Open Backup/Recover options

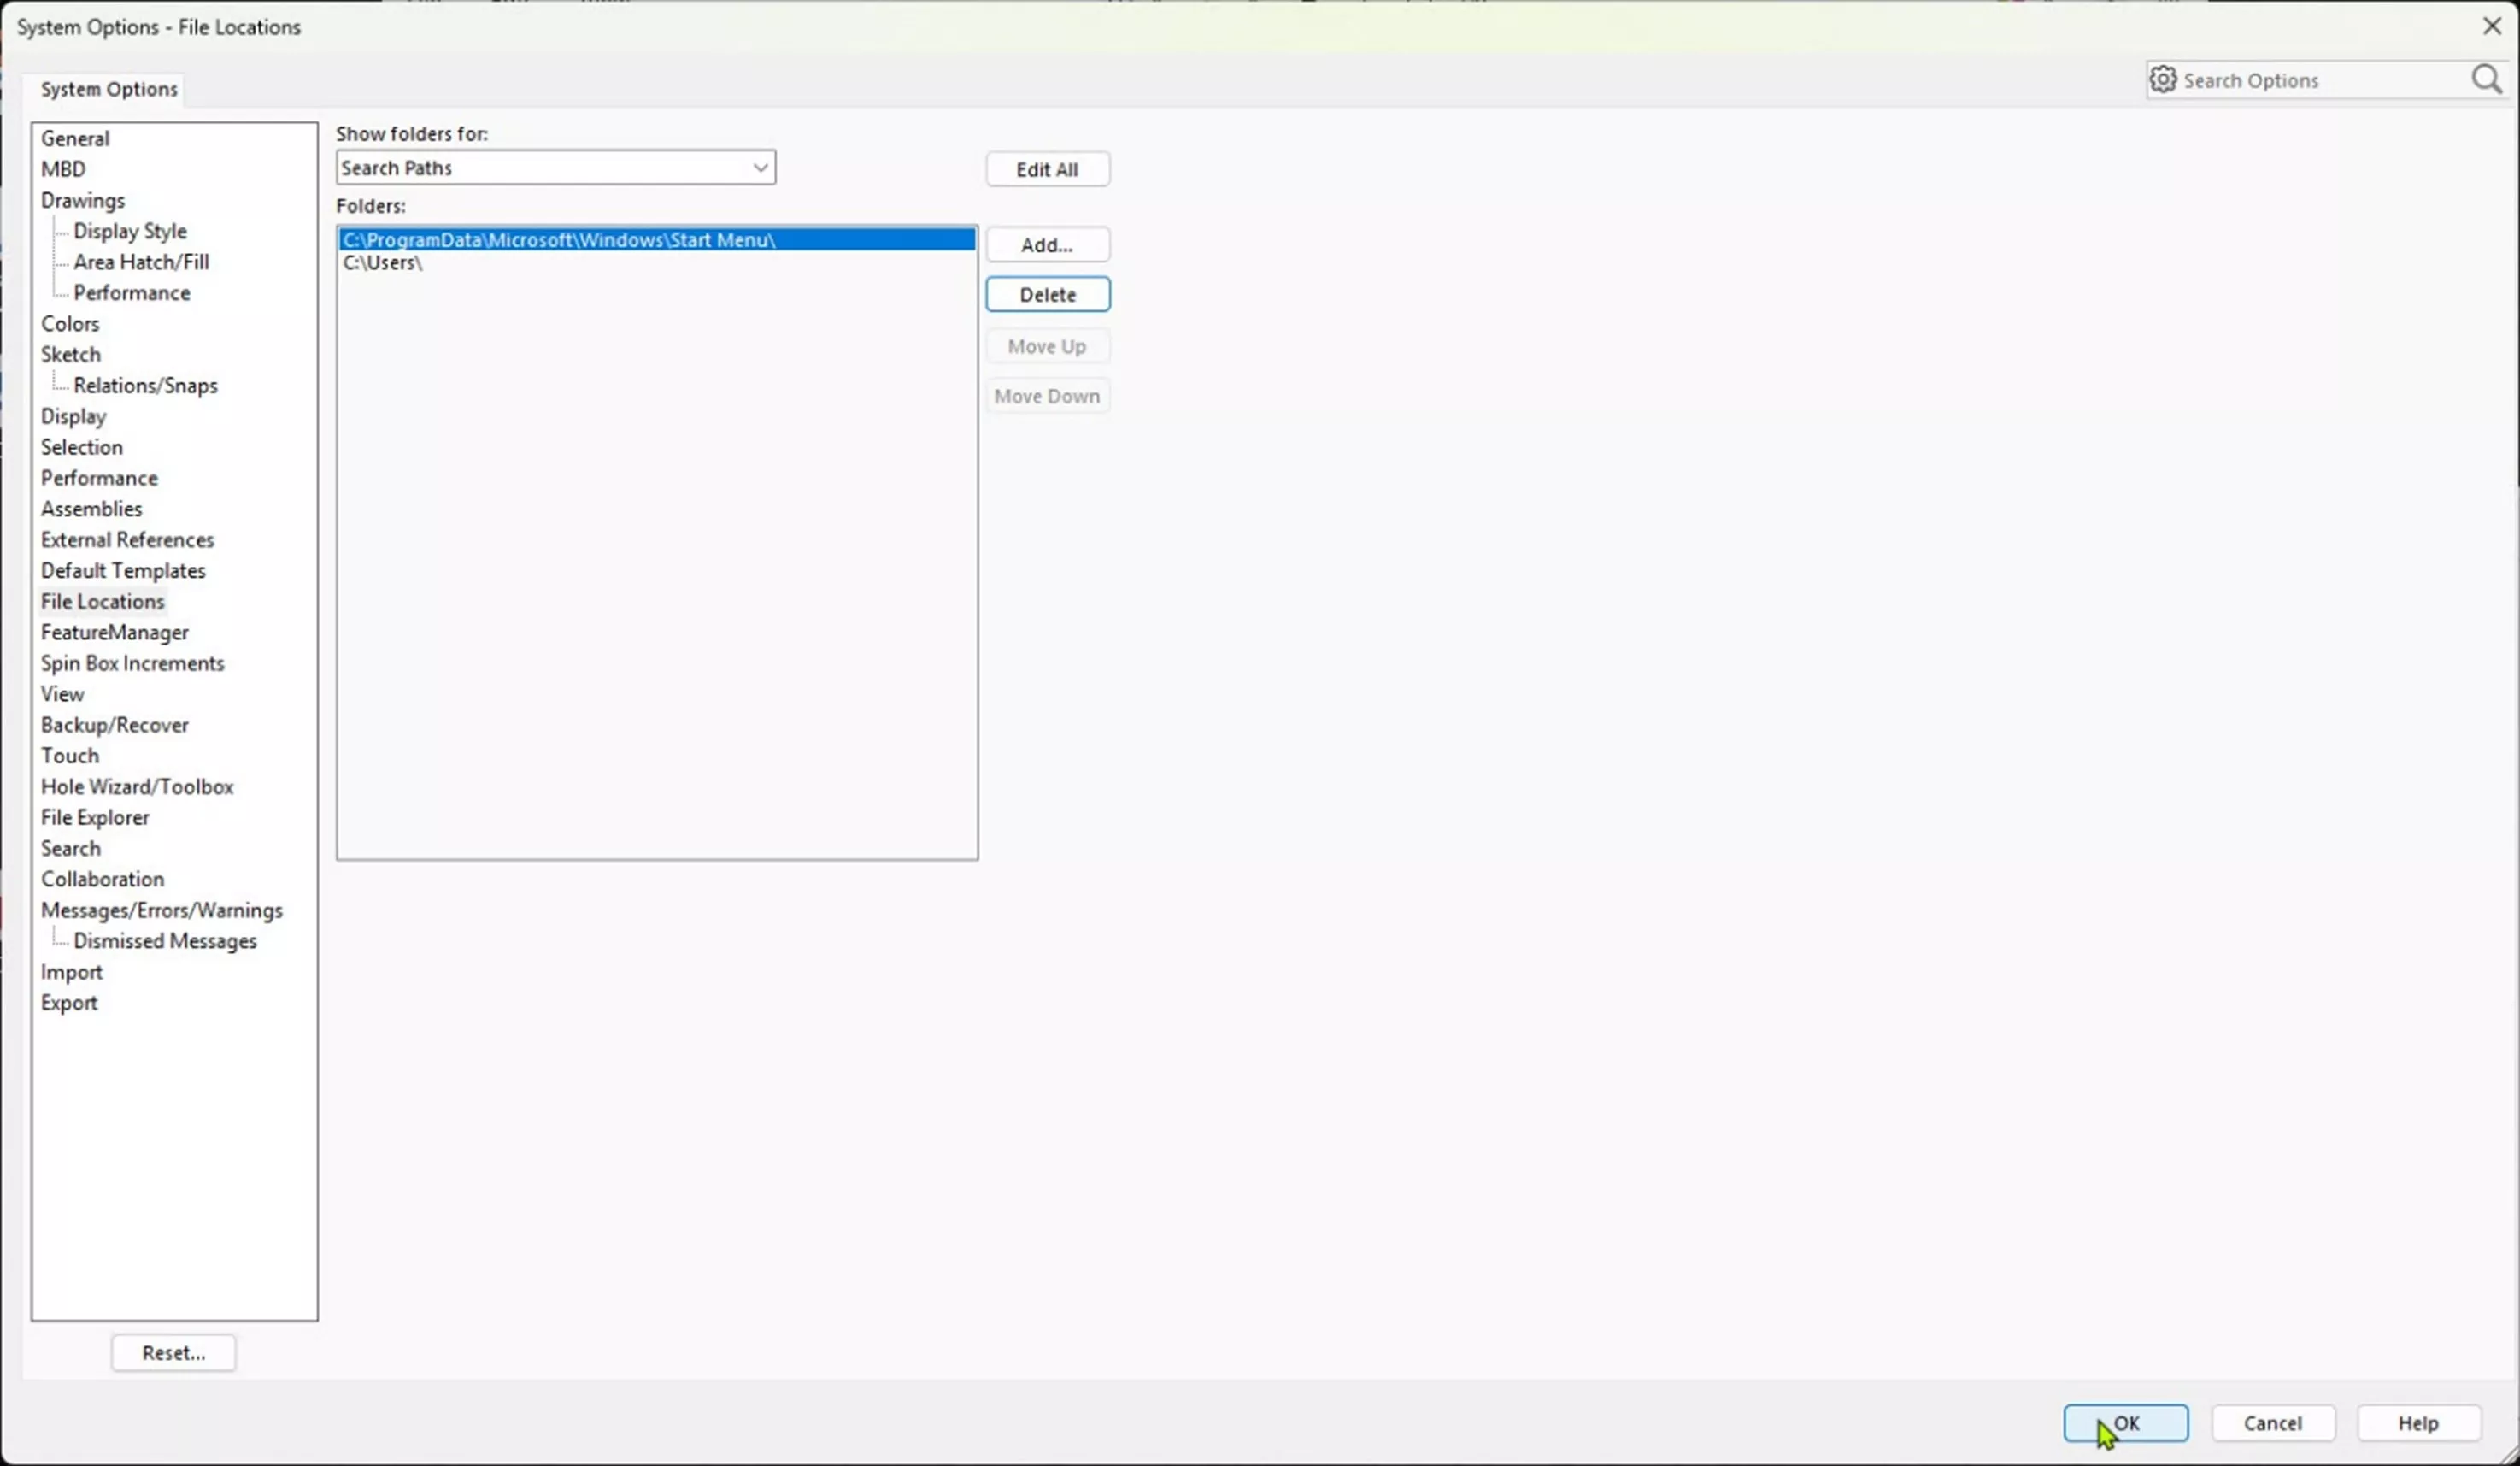coord(115,724)
